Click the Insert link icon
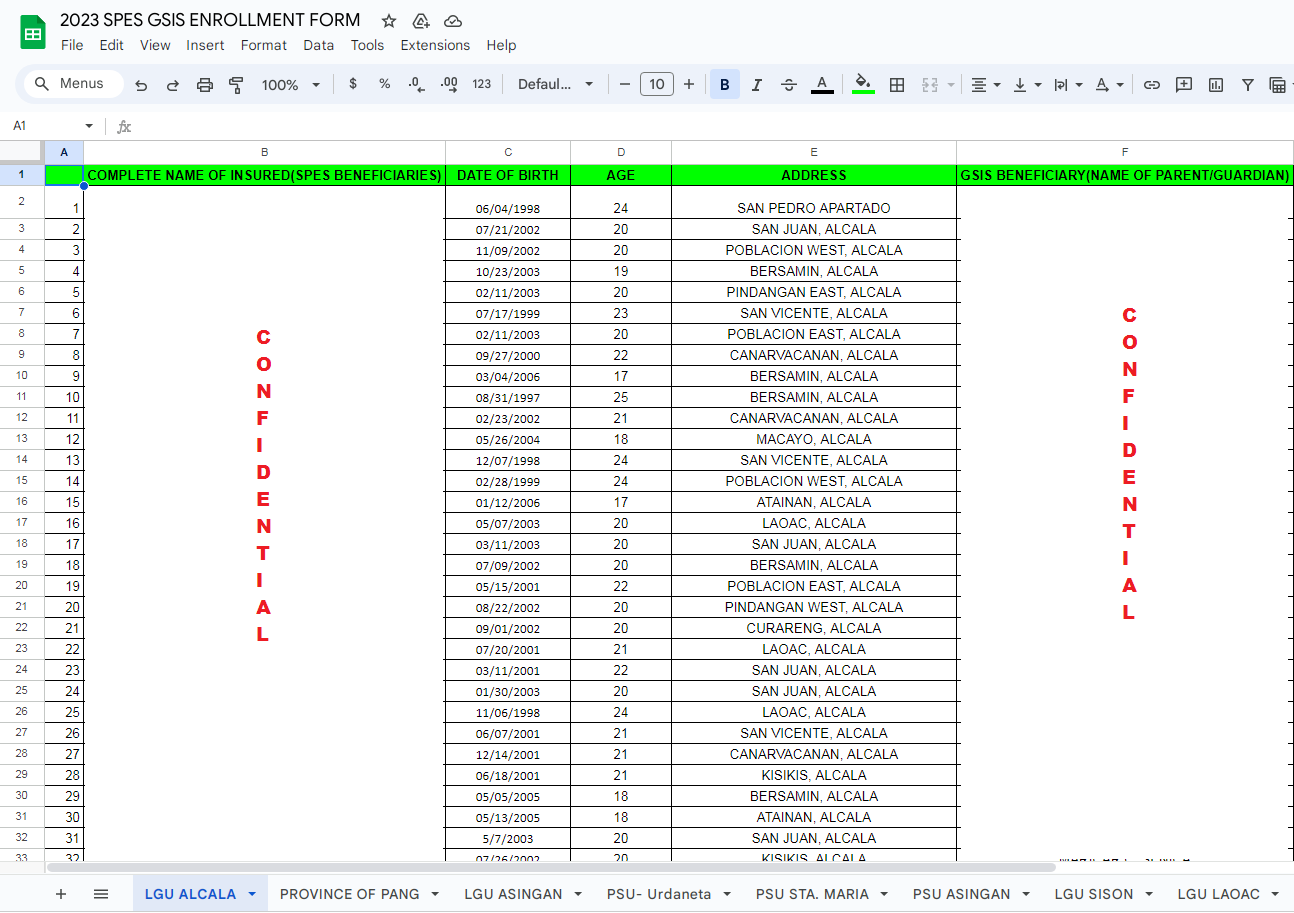Image resolution: width=1294 pixels, height=913 pixels. (x=1152, y=85)
